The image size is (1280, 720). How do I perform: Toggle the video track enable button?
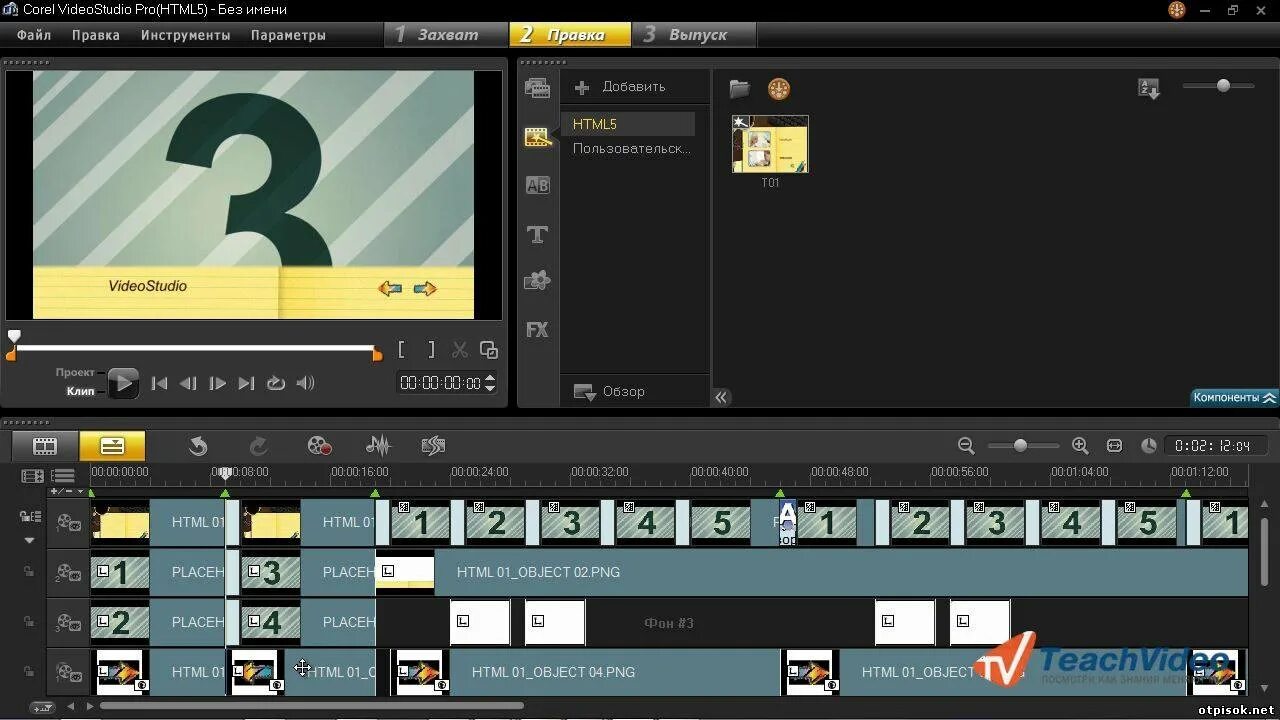[x=68, y=522]
